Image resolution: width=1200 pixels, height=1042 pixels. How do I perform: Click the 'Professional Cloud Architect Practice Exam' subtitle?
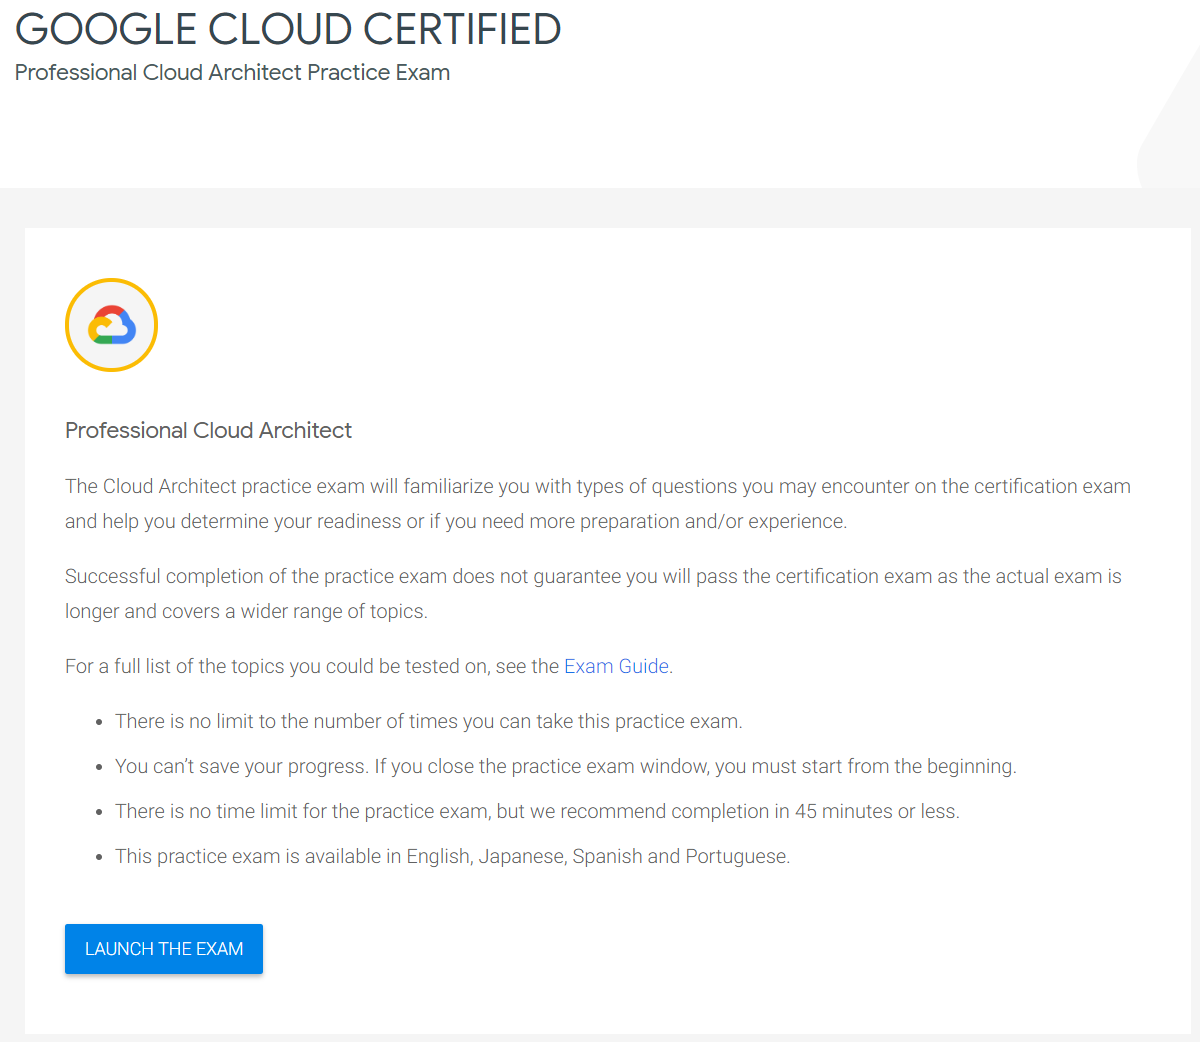point(232,73)
